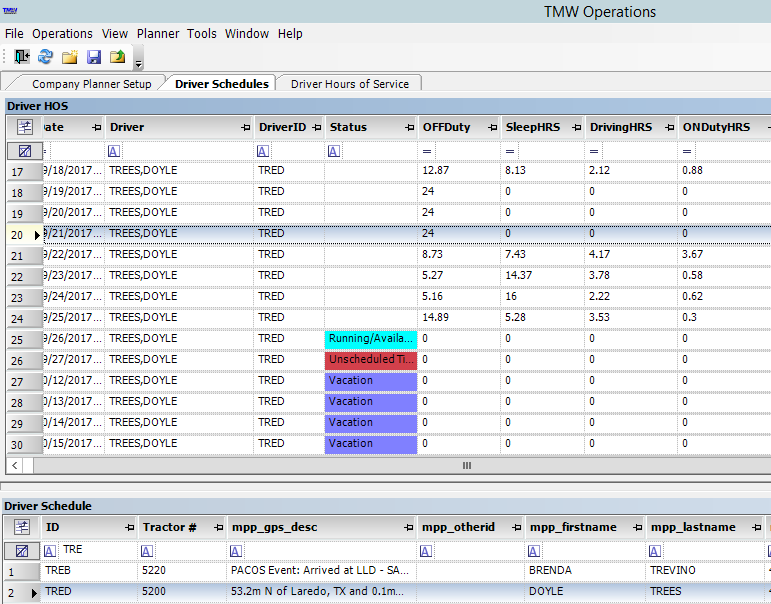Viewport: 771px width, 604px height.
Task: Pin the mpp_lastname column
Action: point(756,527)
